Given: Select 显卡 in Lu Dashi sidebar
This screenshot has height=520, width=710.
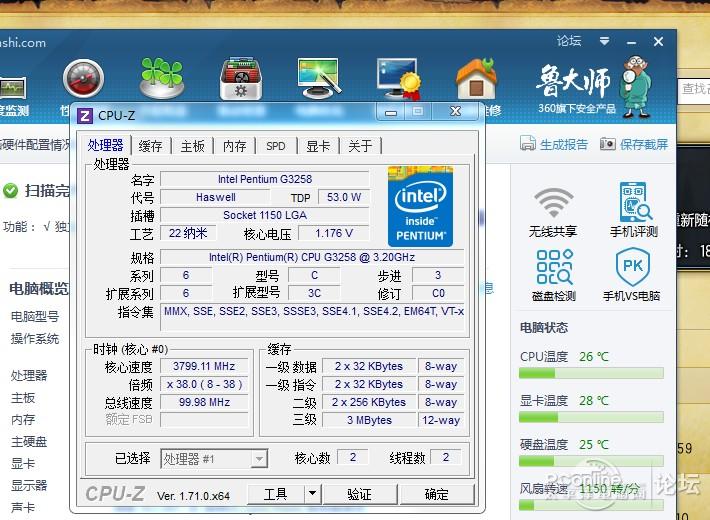Looking at the screenshot, I should pyautogui.click(x=23, y=463).
